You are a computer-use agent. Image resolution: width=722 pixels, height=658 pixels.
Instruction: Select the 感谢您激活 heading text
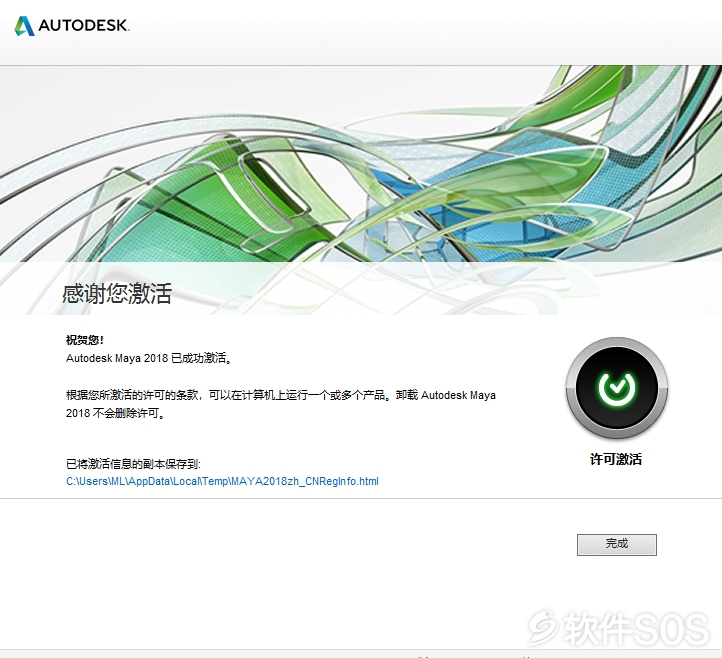pyautogui.click(x=117, y=293)
